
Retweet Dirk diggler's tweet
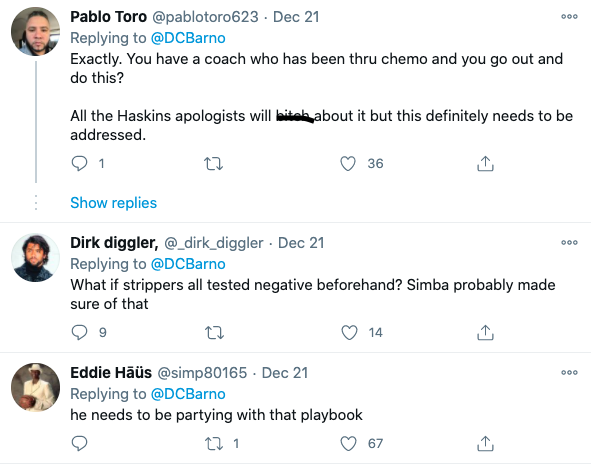click(x=214, y=333)
